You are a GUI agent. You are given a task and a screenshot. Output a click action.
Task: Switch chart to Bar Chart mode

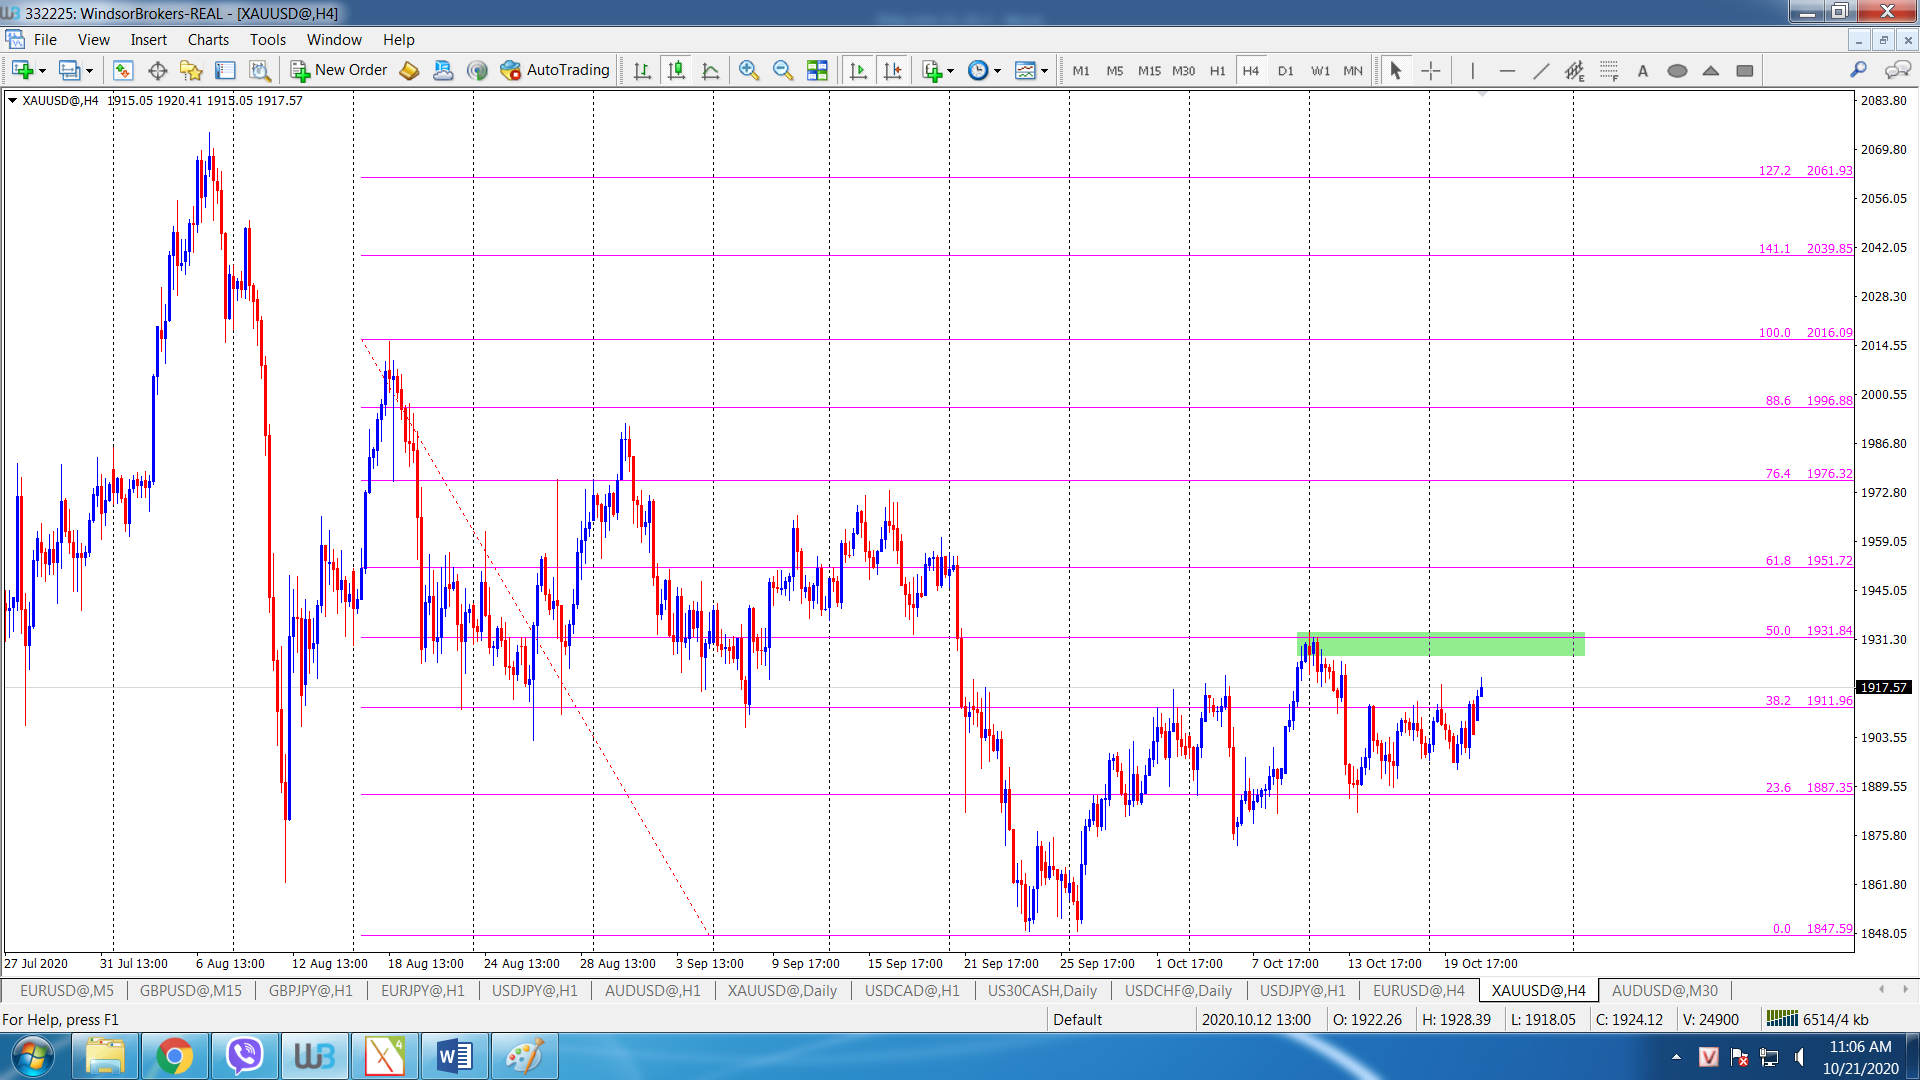642,70
